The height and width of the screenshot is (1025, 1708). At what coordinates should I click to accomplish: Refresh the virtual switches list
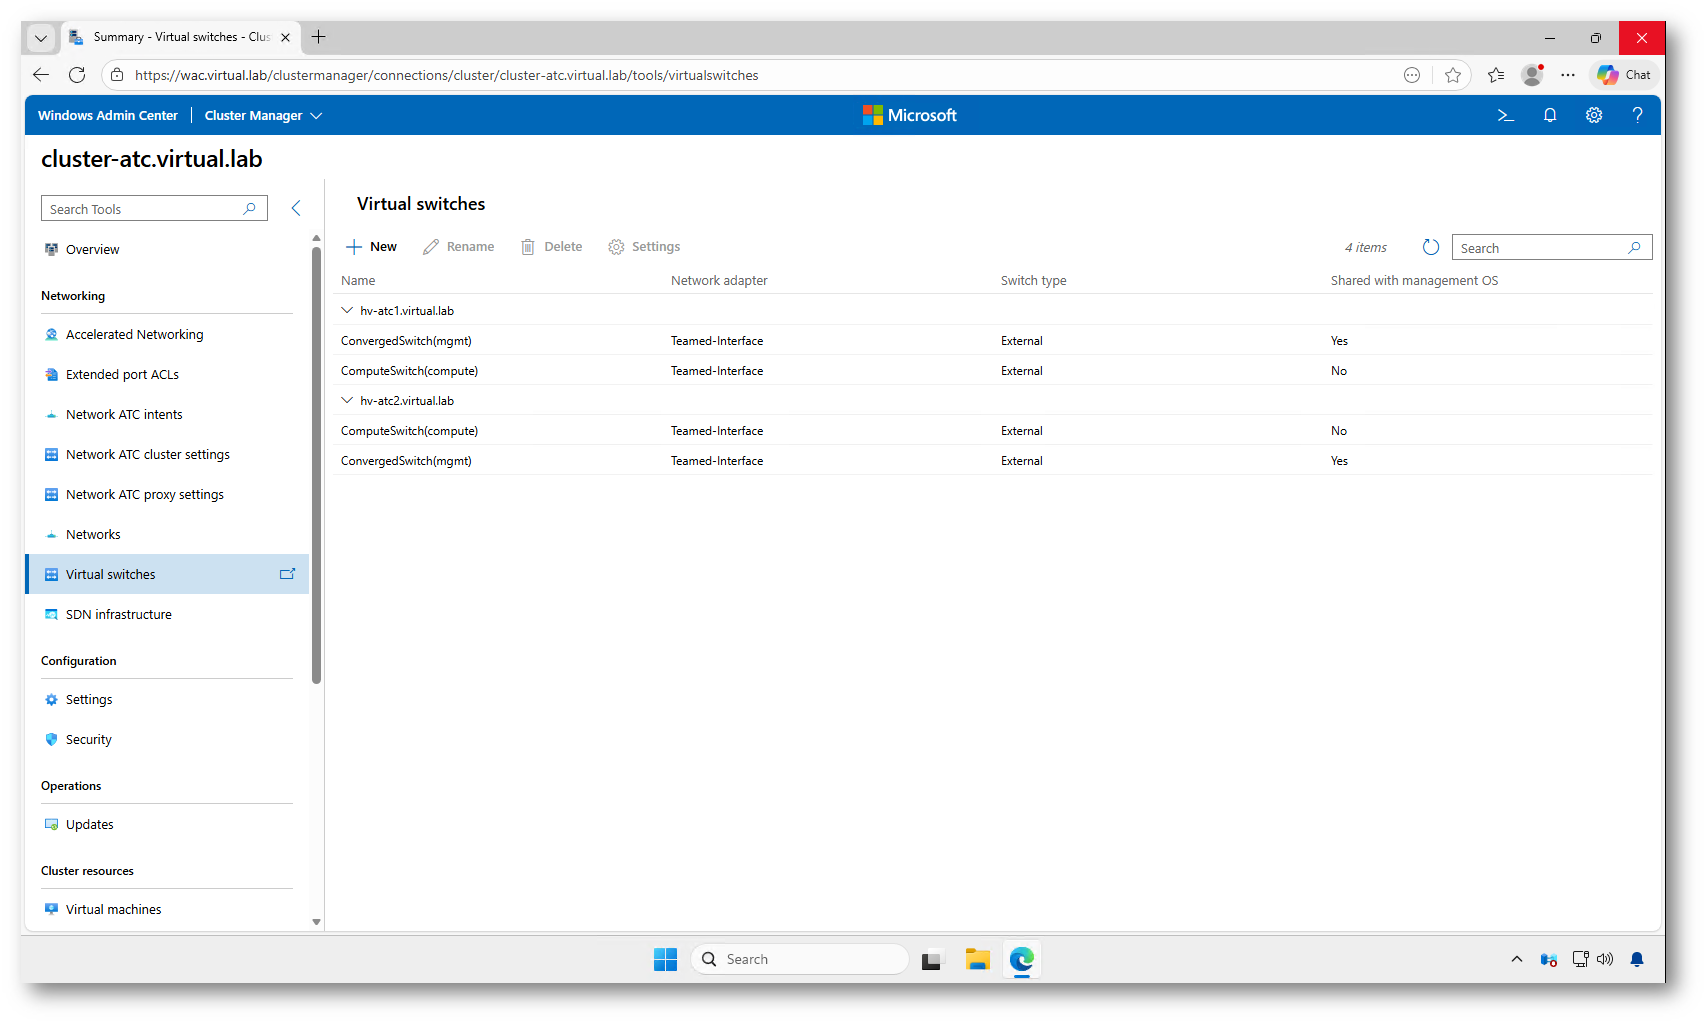point(1430,247)
